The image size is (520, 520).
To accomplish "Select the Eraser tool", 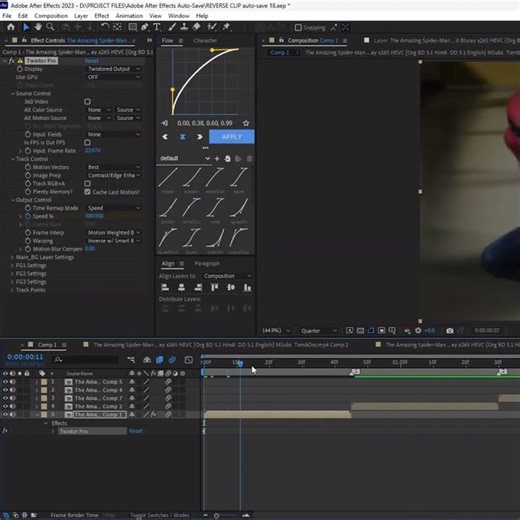I will (x=196, y=27).
